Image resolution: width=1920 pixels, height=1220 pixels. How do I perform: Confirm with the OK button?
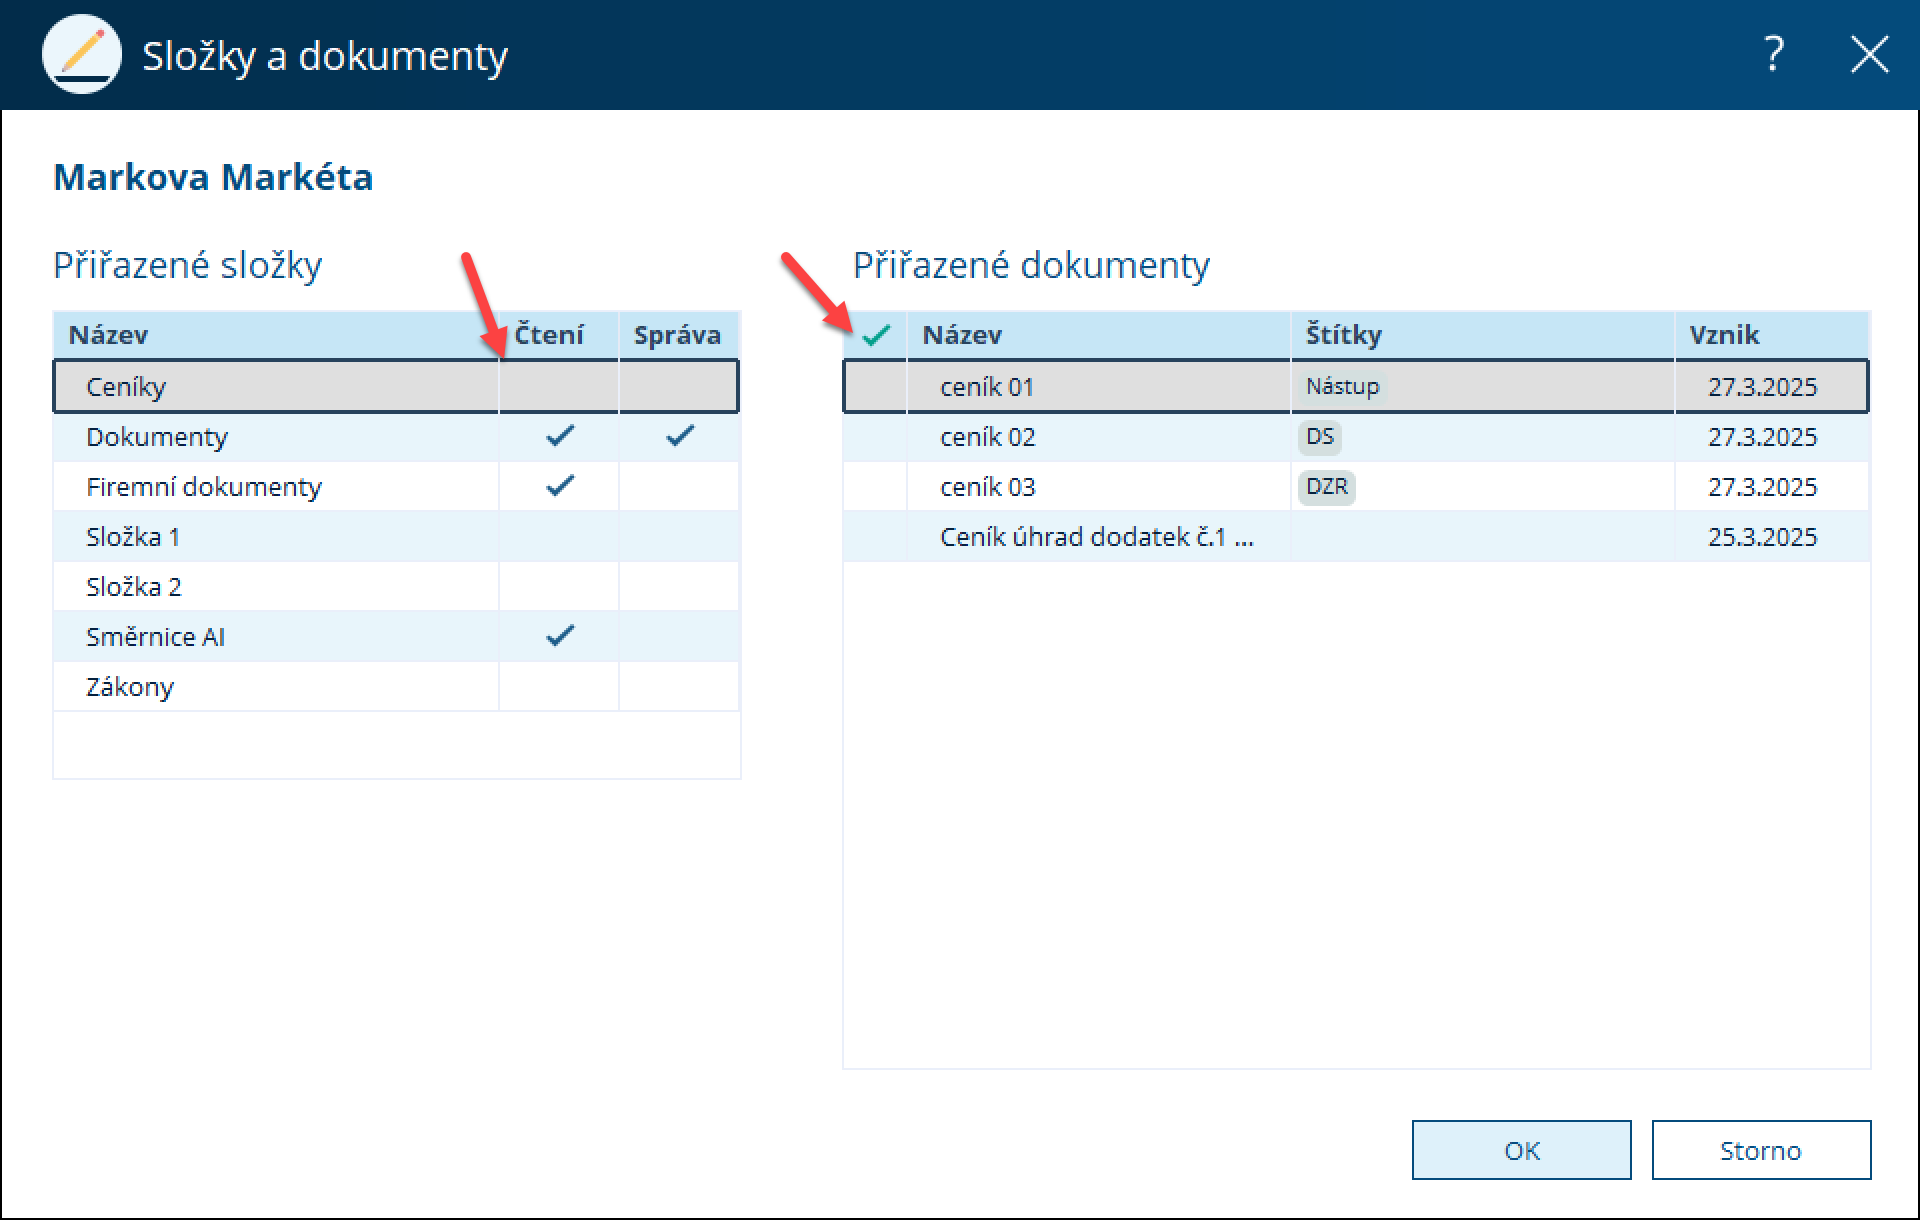click(x=1521, y=1150)
